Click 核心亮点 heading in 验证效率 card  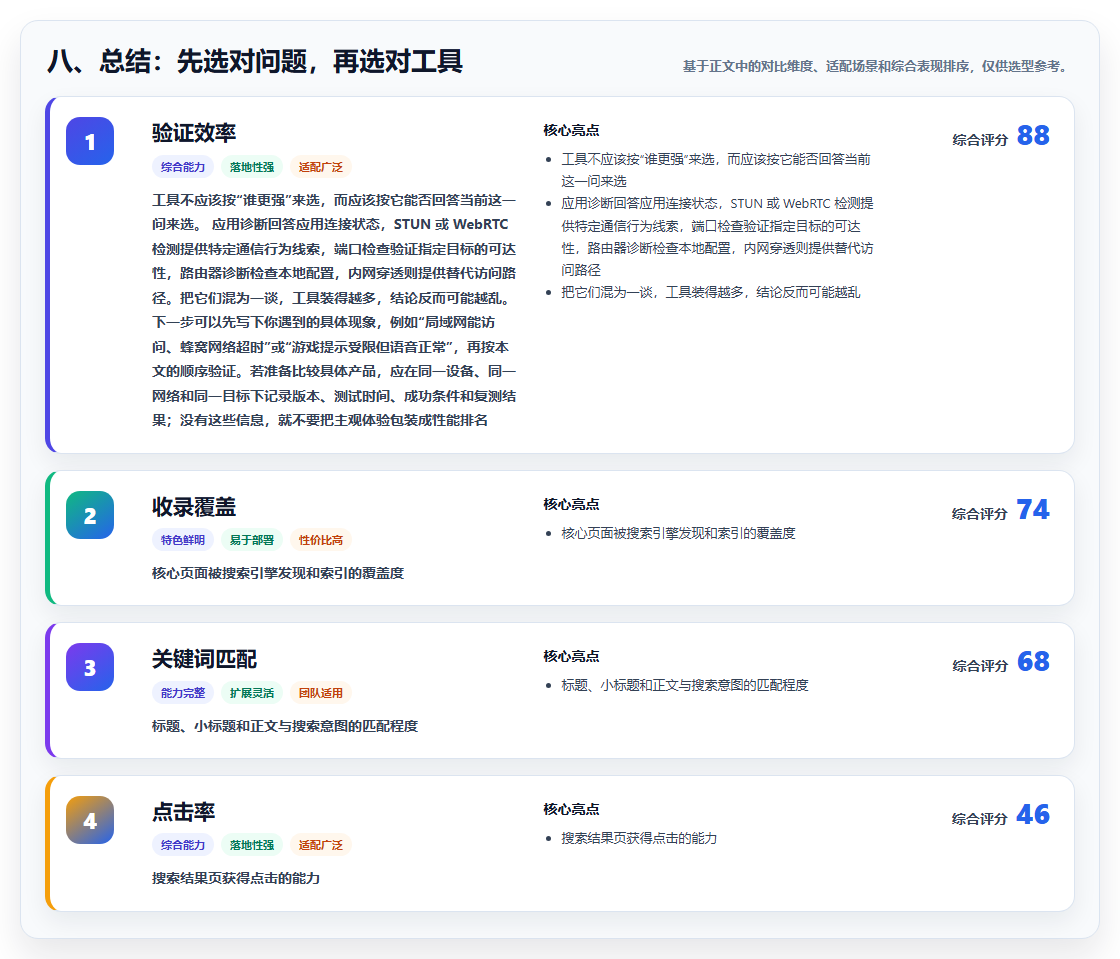pyautogui.click(x=571, y=131)
